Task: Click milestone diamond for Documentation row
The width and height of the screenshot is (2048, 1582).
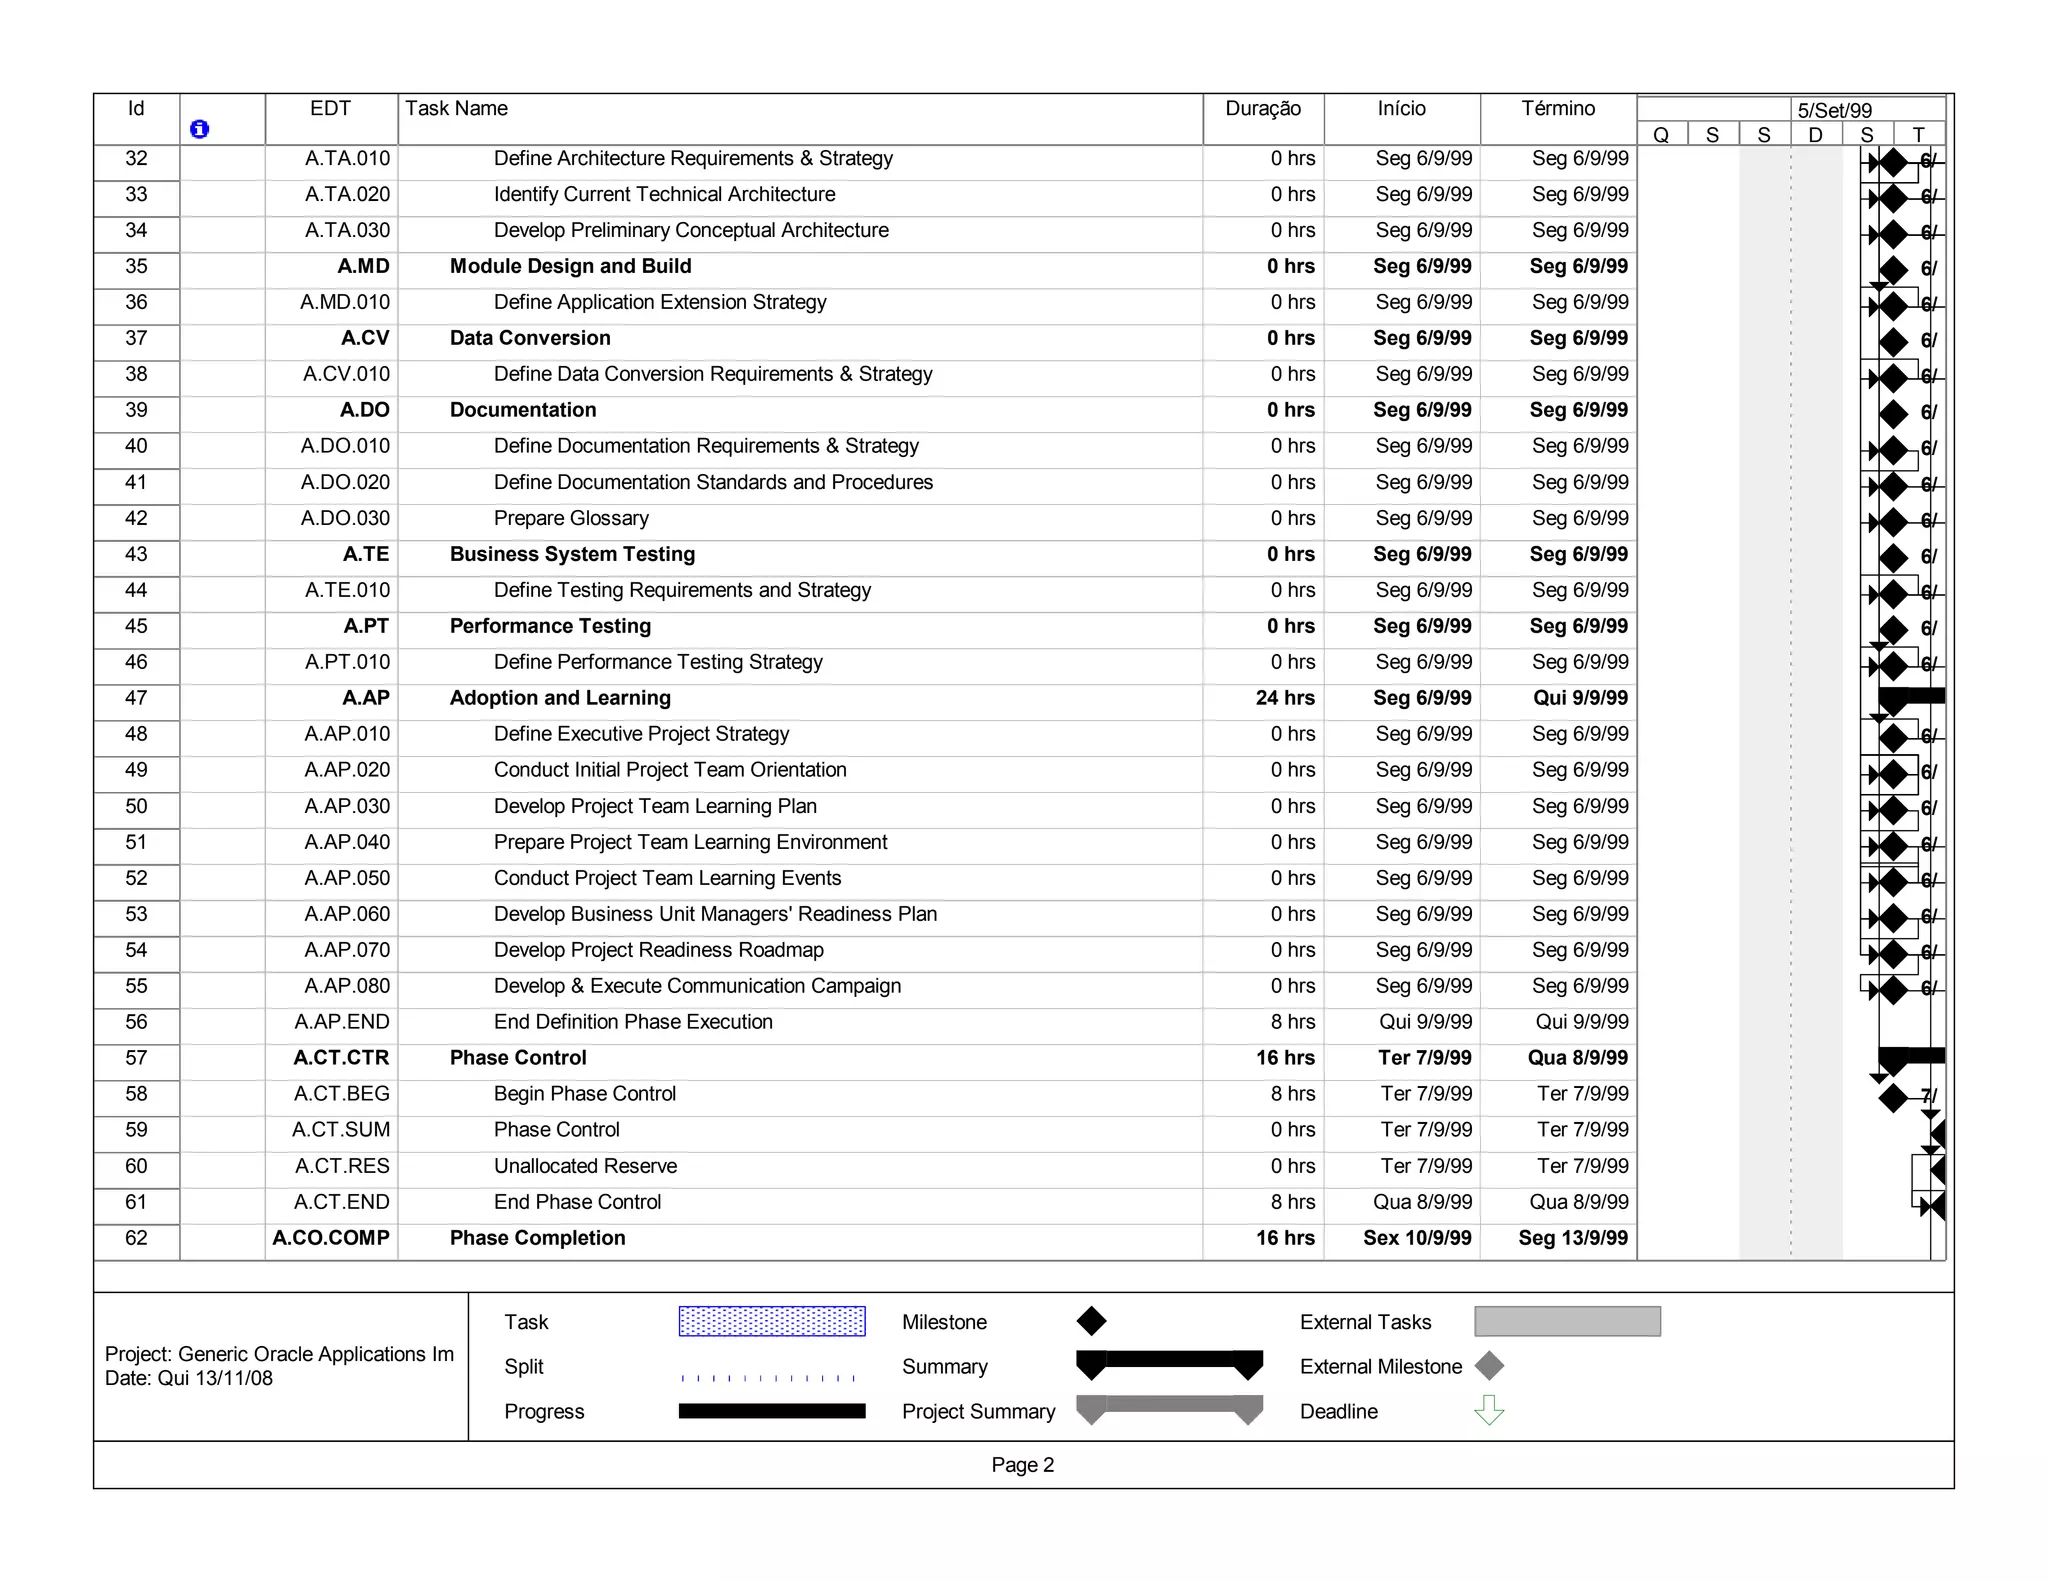Action: [x=1893, y=413]
